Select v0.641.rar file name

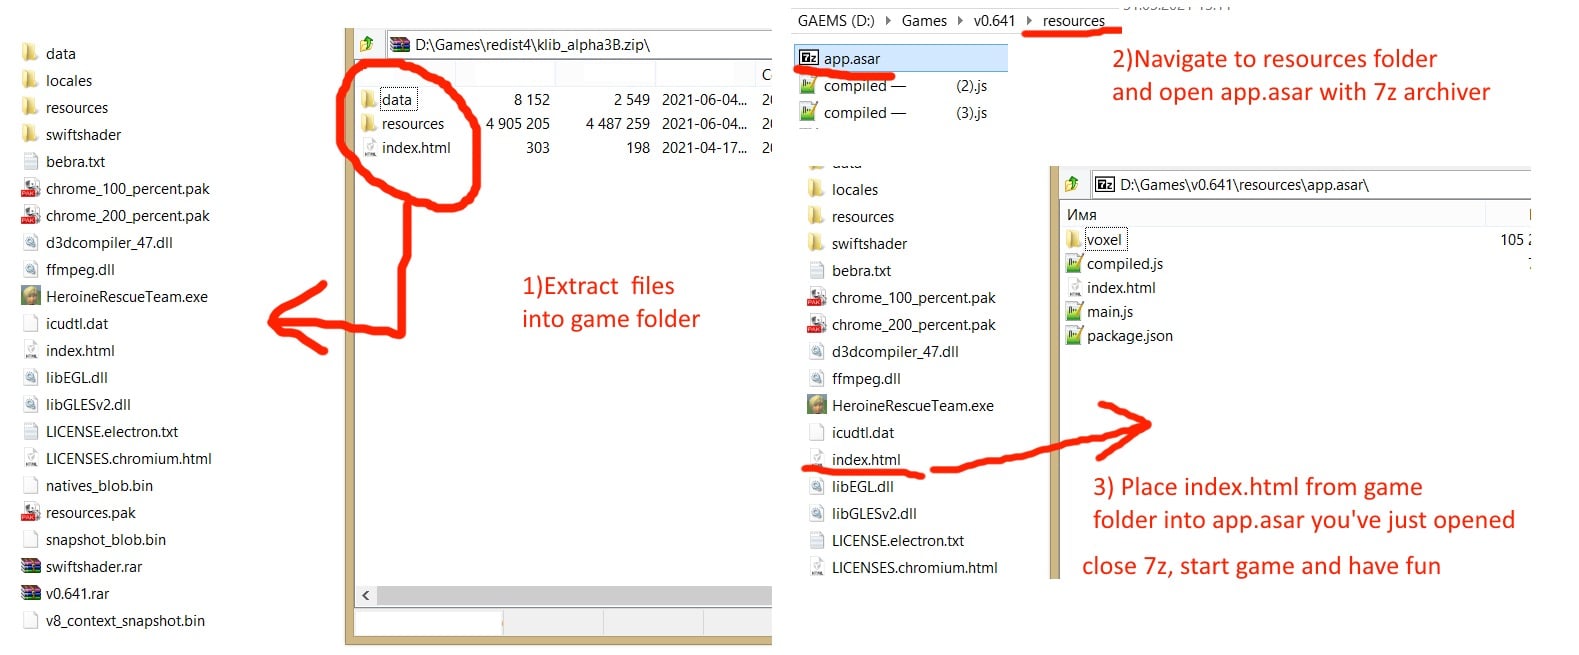(77, 594)
